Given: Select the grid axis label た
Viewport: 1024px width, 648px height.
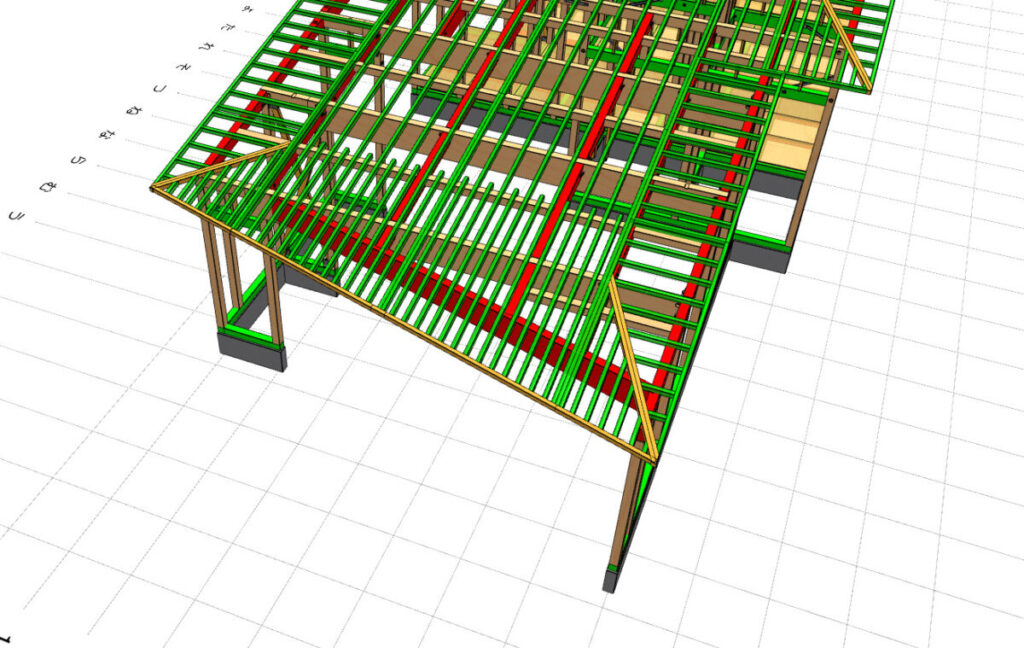Looking at the screenshot, I should (x=228, y=27).
